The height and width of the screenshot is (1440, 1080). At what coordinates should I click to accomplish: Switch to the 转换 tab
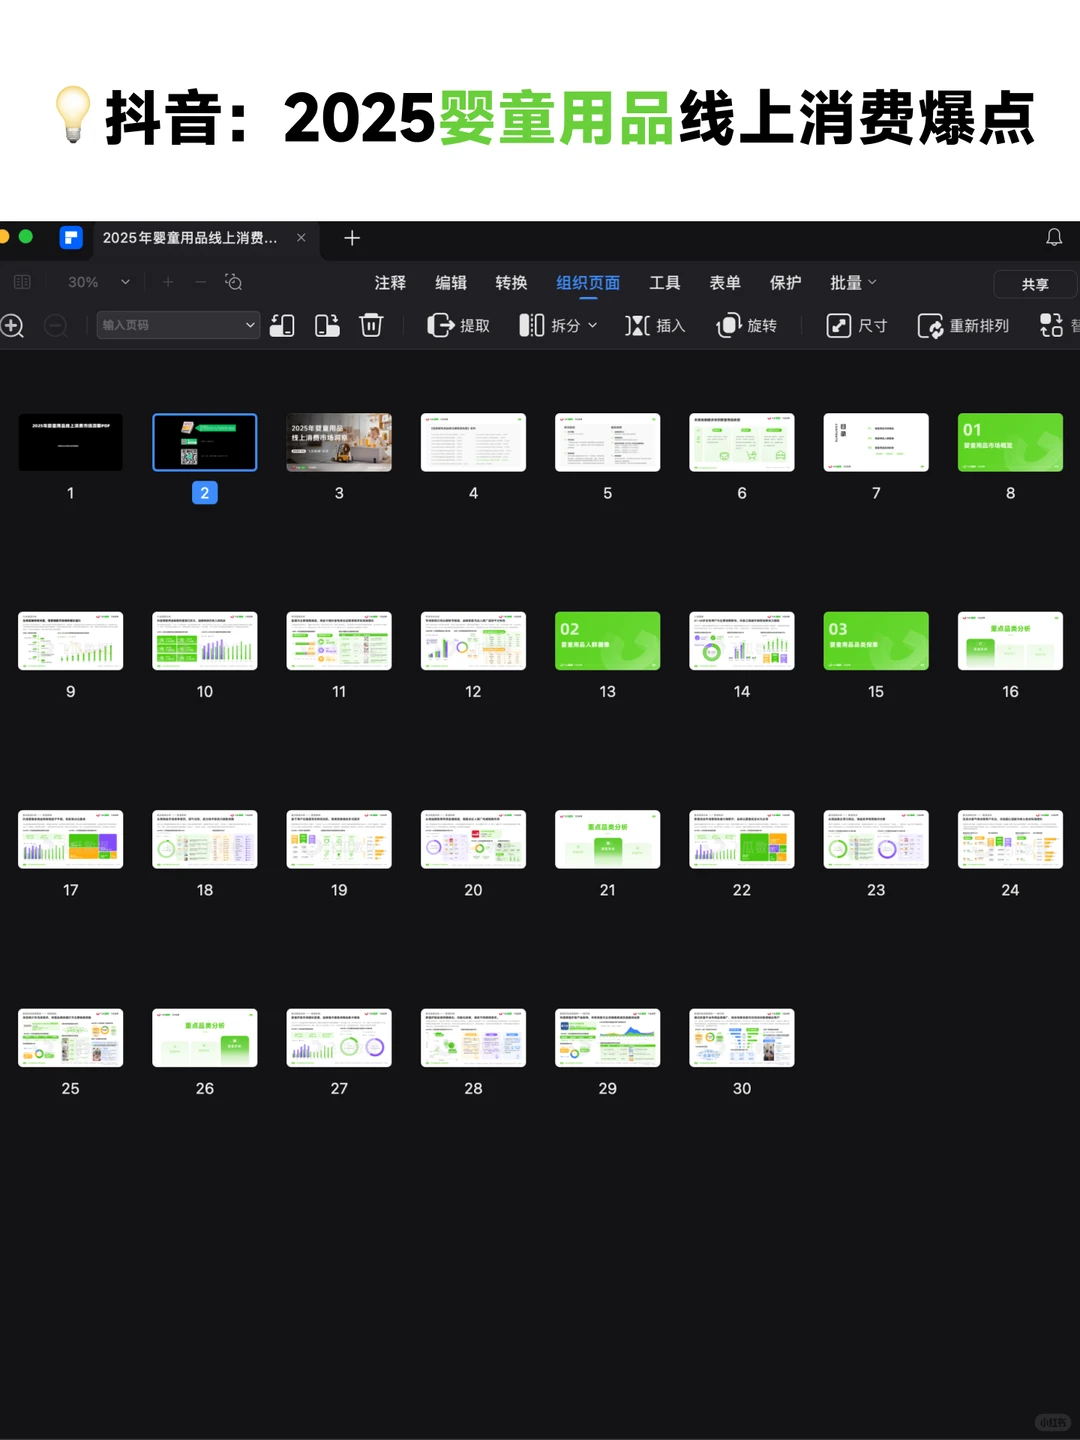pyautogui.click(x=511, y=283)
